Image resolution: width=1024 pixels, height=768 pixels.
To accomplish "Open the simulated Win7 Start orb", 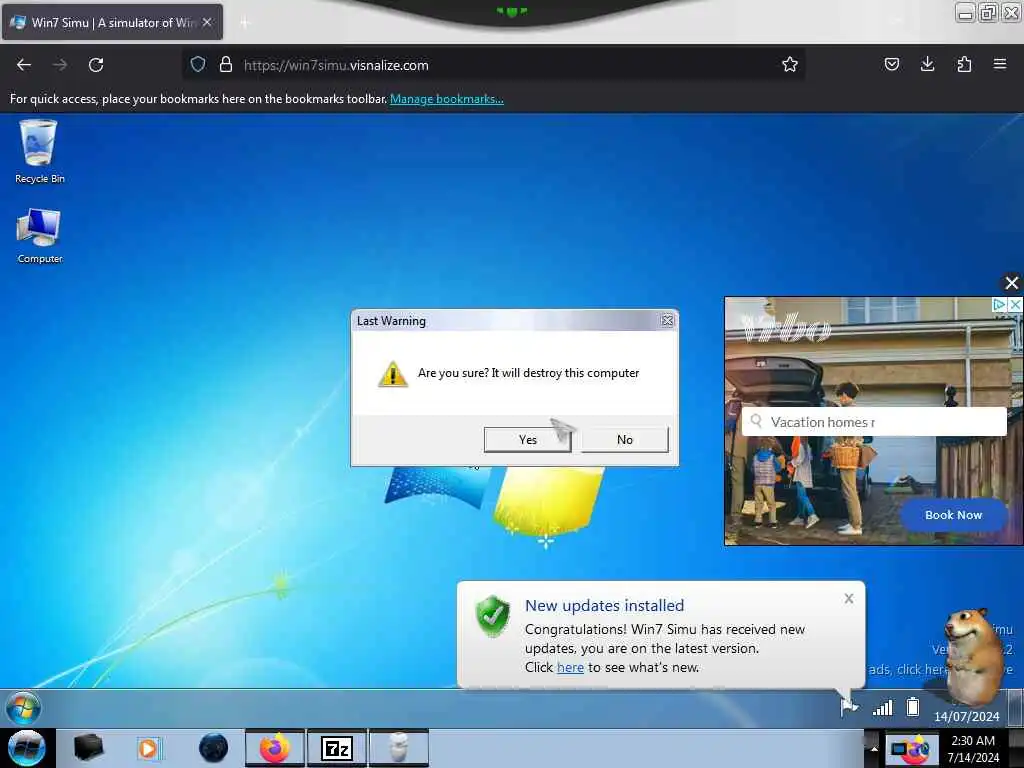I will click(x=24, y=708).
